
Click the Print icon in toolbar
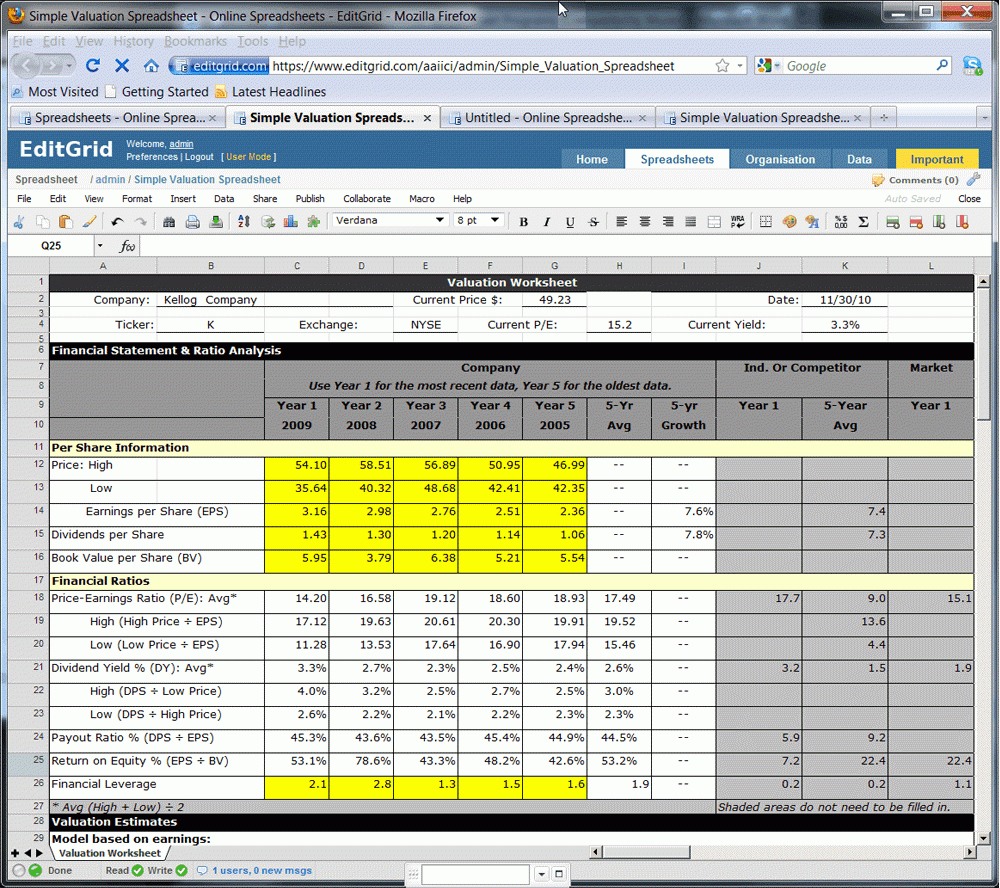[x=192, y=222]
